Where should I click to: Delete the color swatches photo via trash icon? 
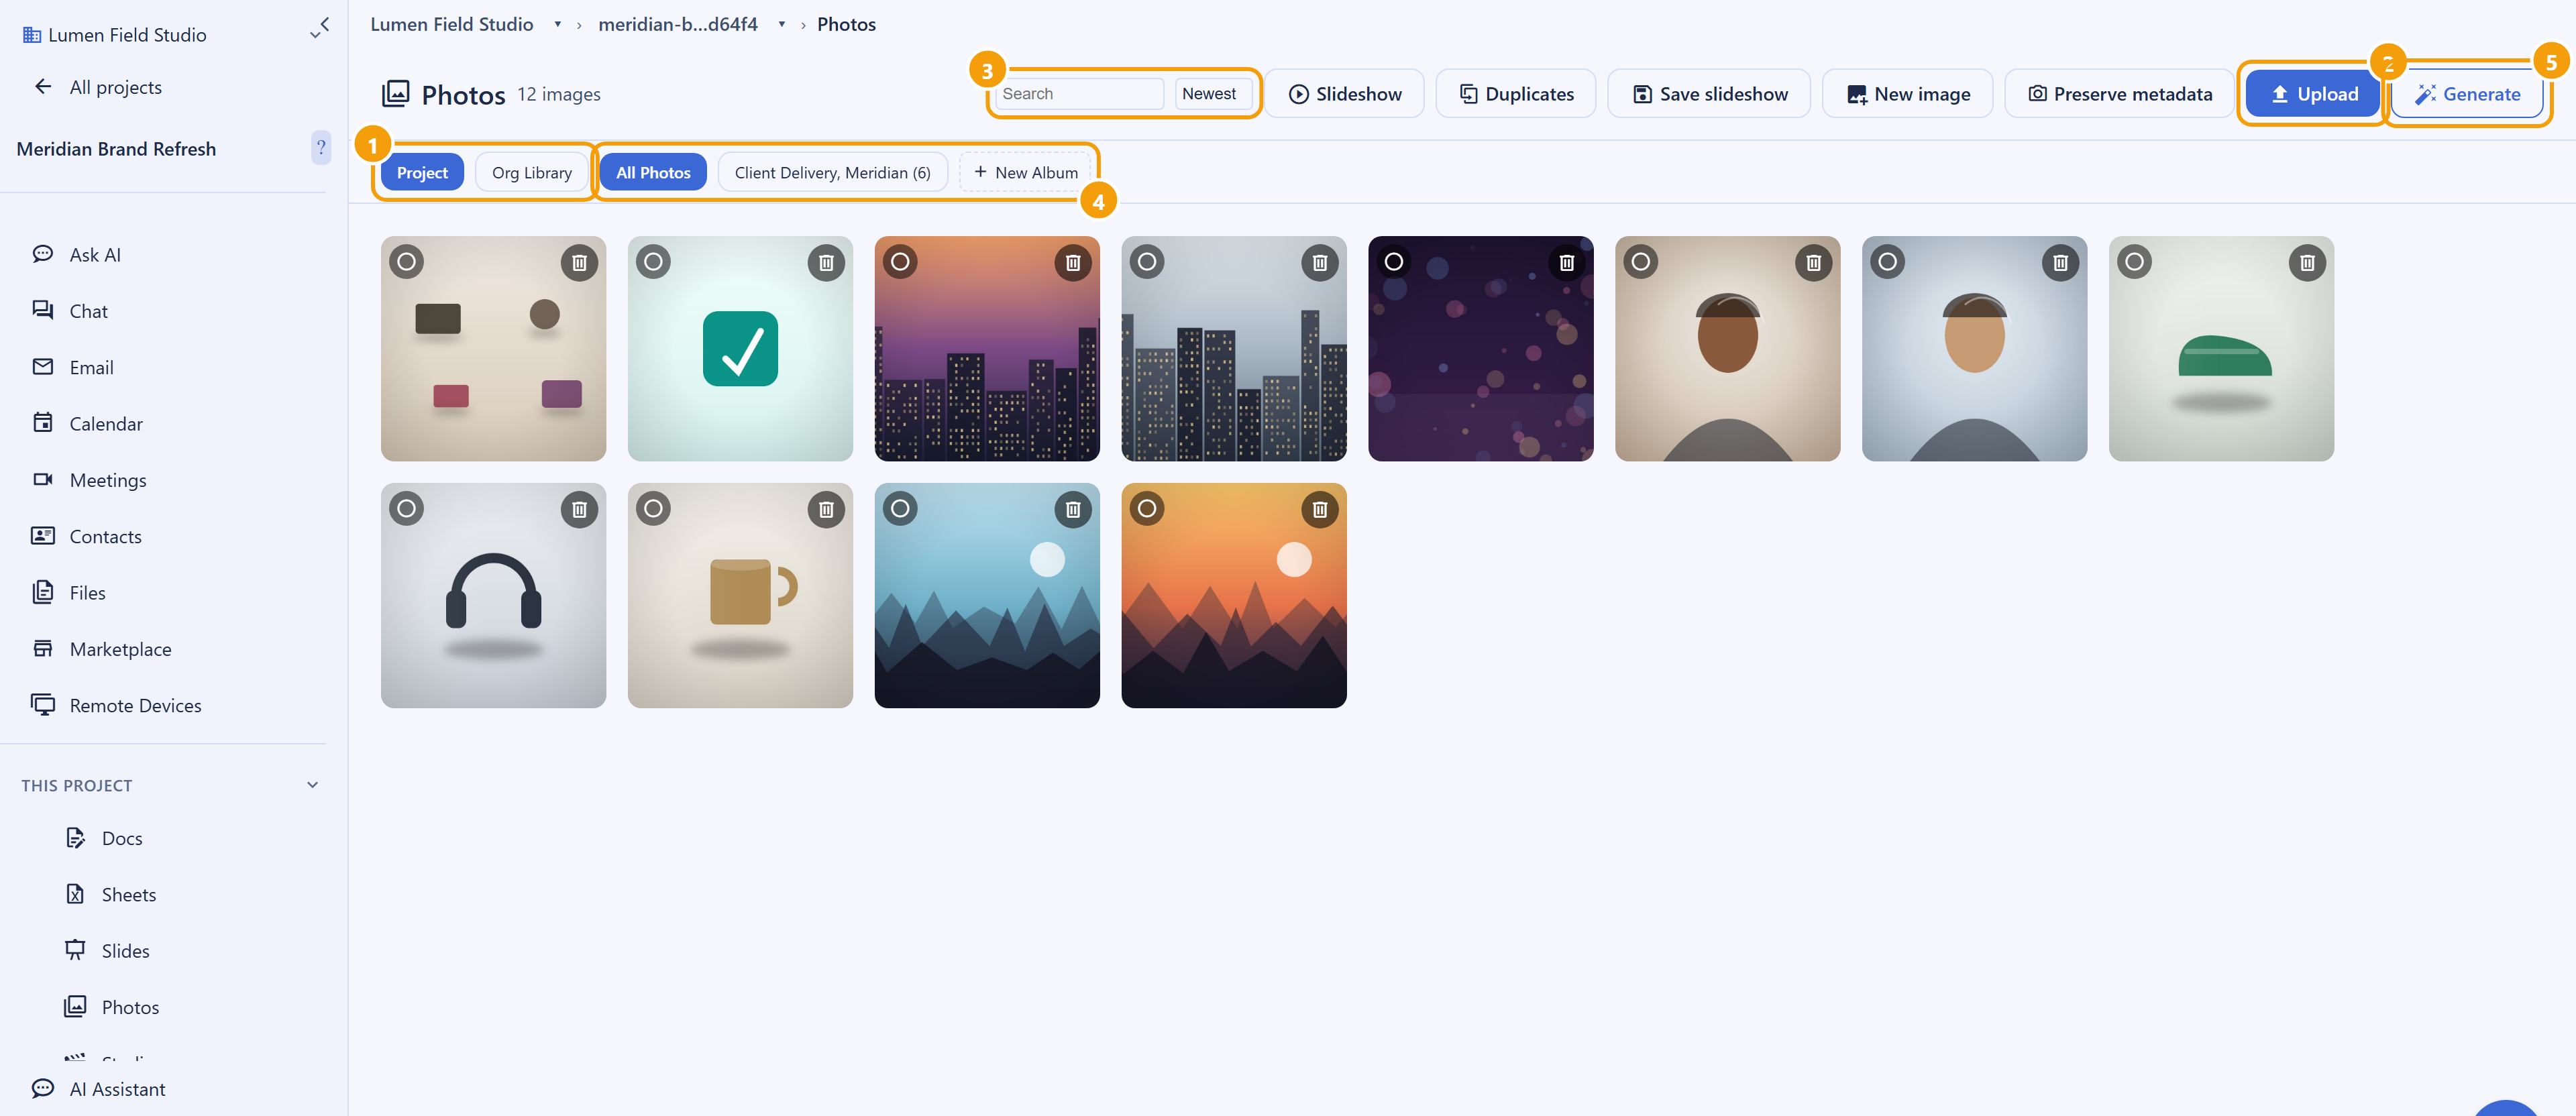pyautogui.click(x=579, y=262)
